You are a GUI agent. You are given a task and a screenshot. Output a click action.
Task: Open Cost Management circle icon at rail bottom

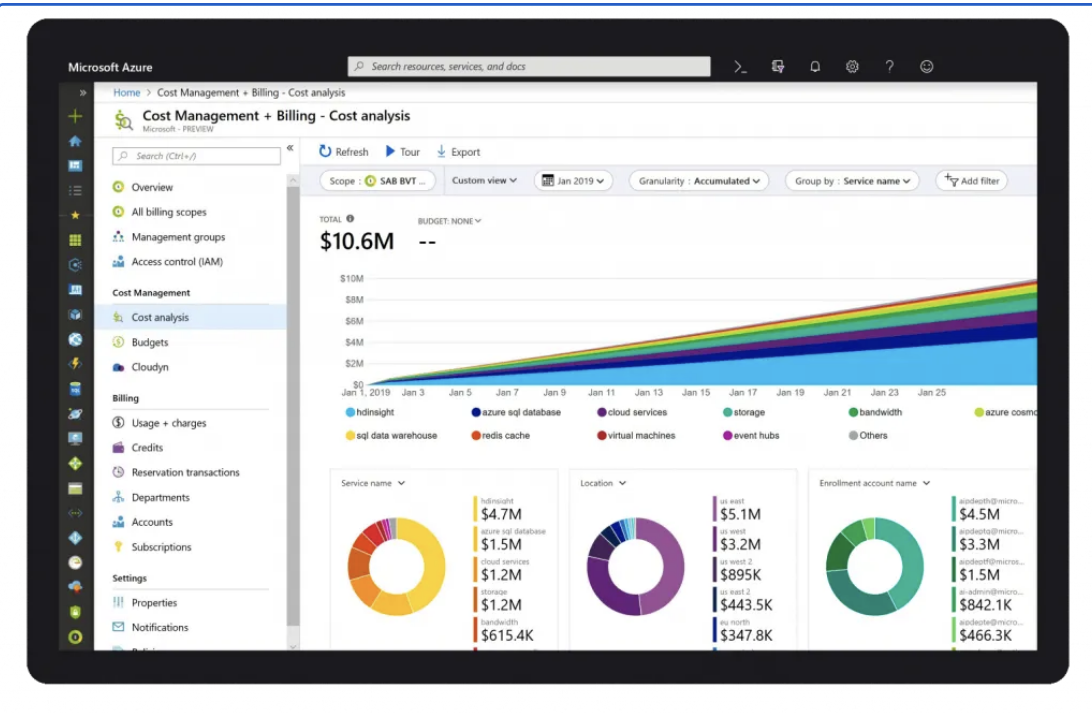(x=75, y=637)
